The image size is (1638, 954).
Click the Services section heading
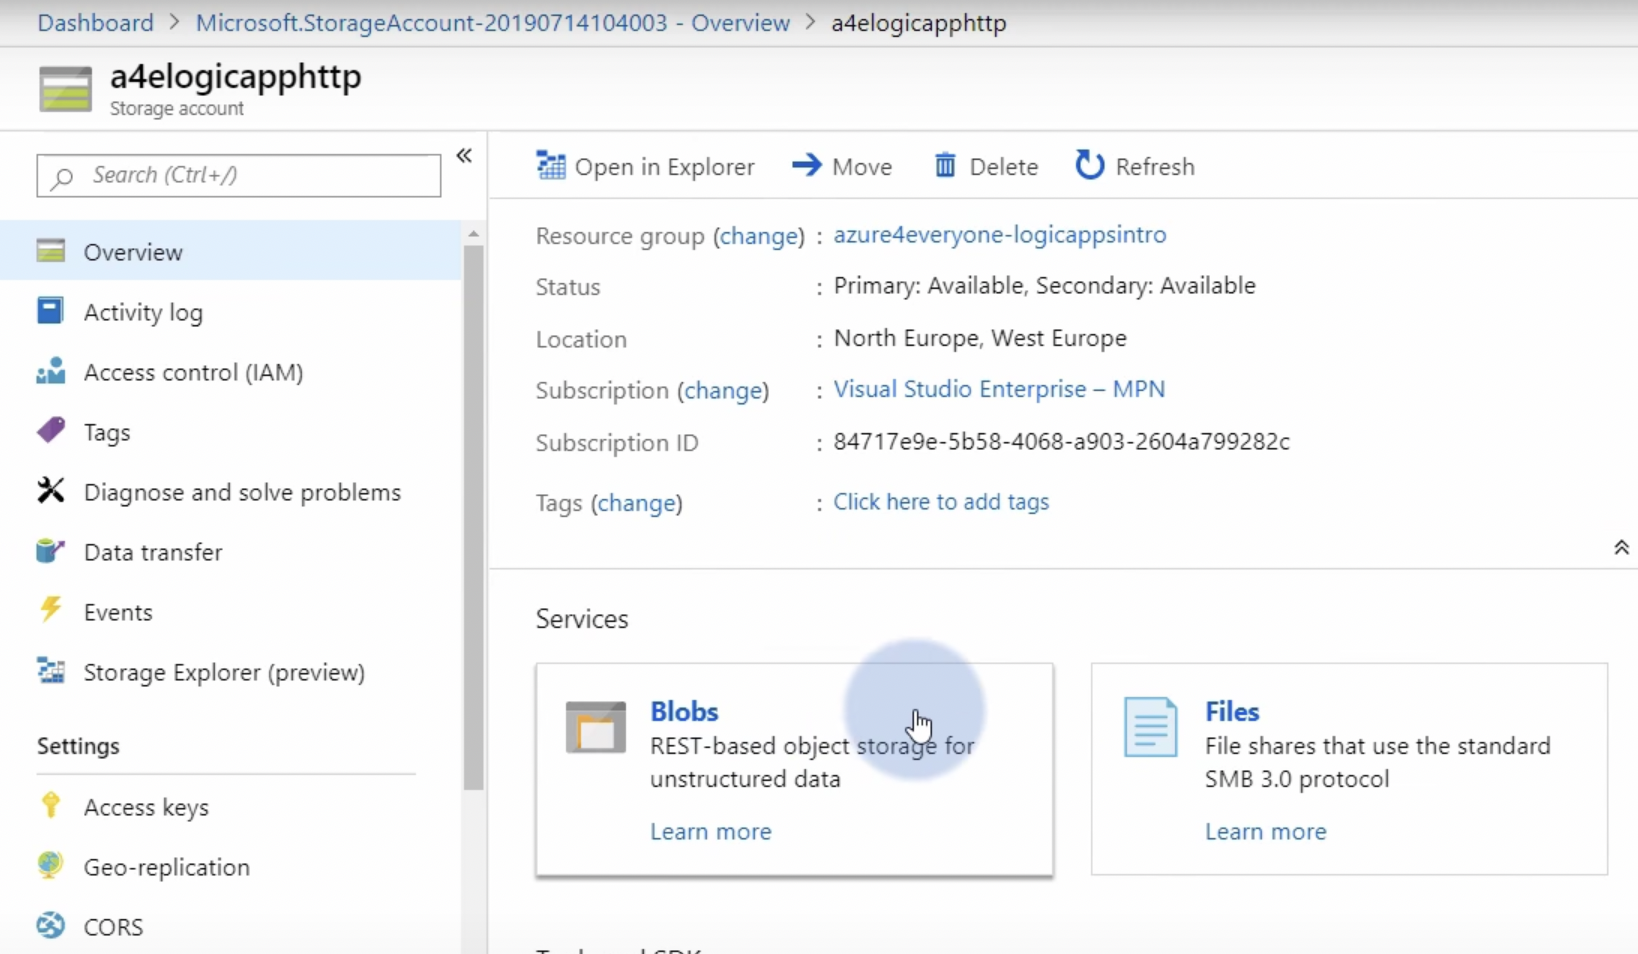[x=582, y=618]
